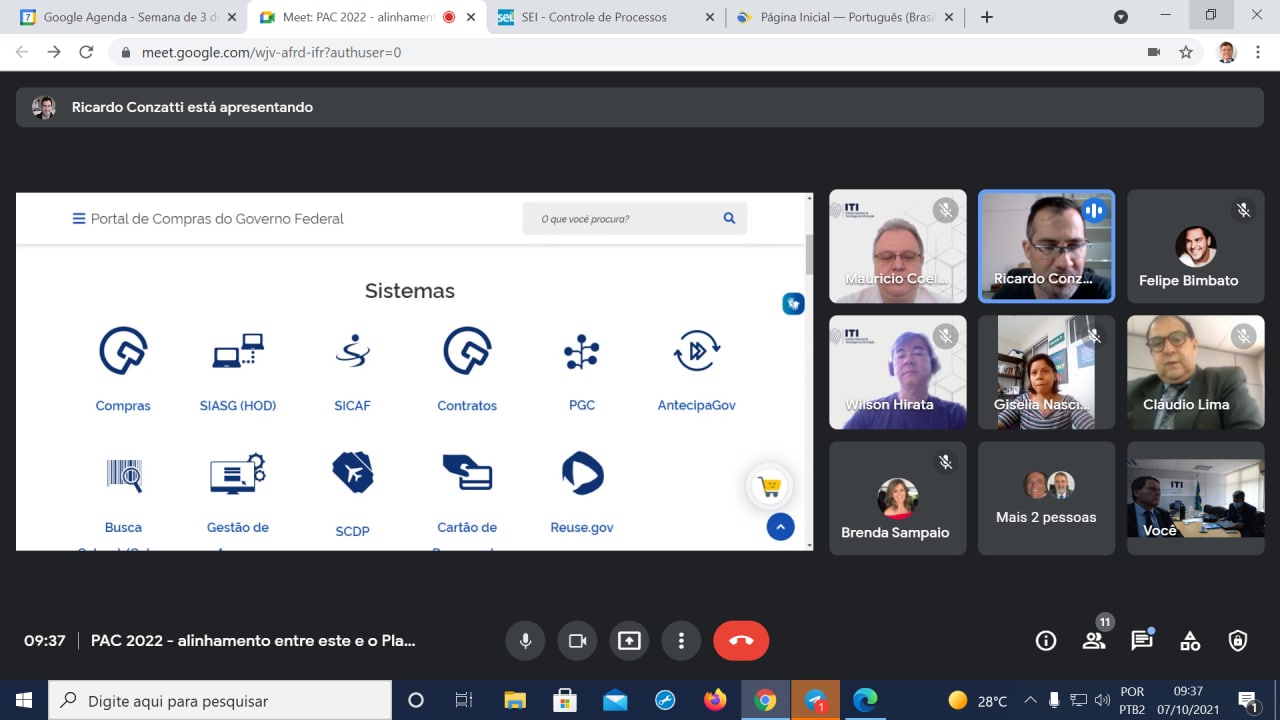Open the activities icon
The width and height of the screenshot is (1280, 720).
(1190, 641)
